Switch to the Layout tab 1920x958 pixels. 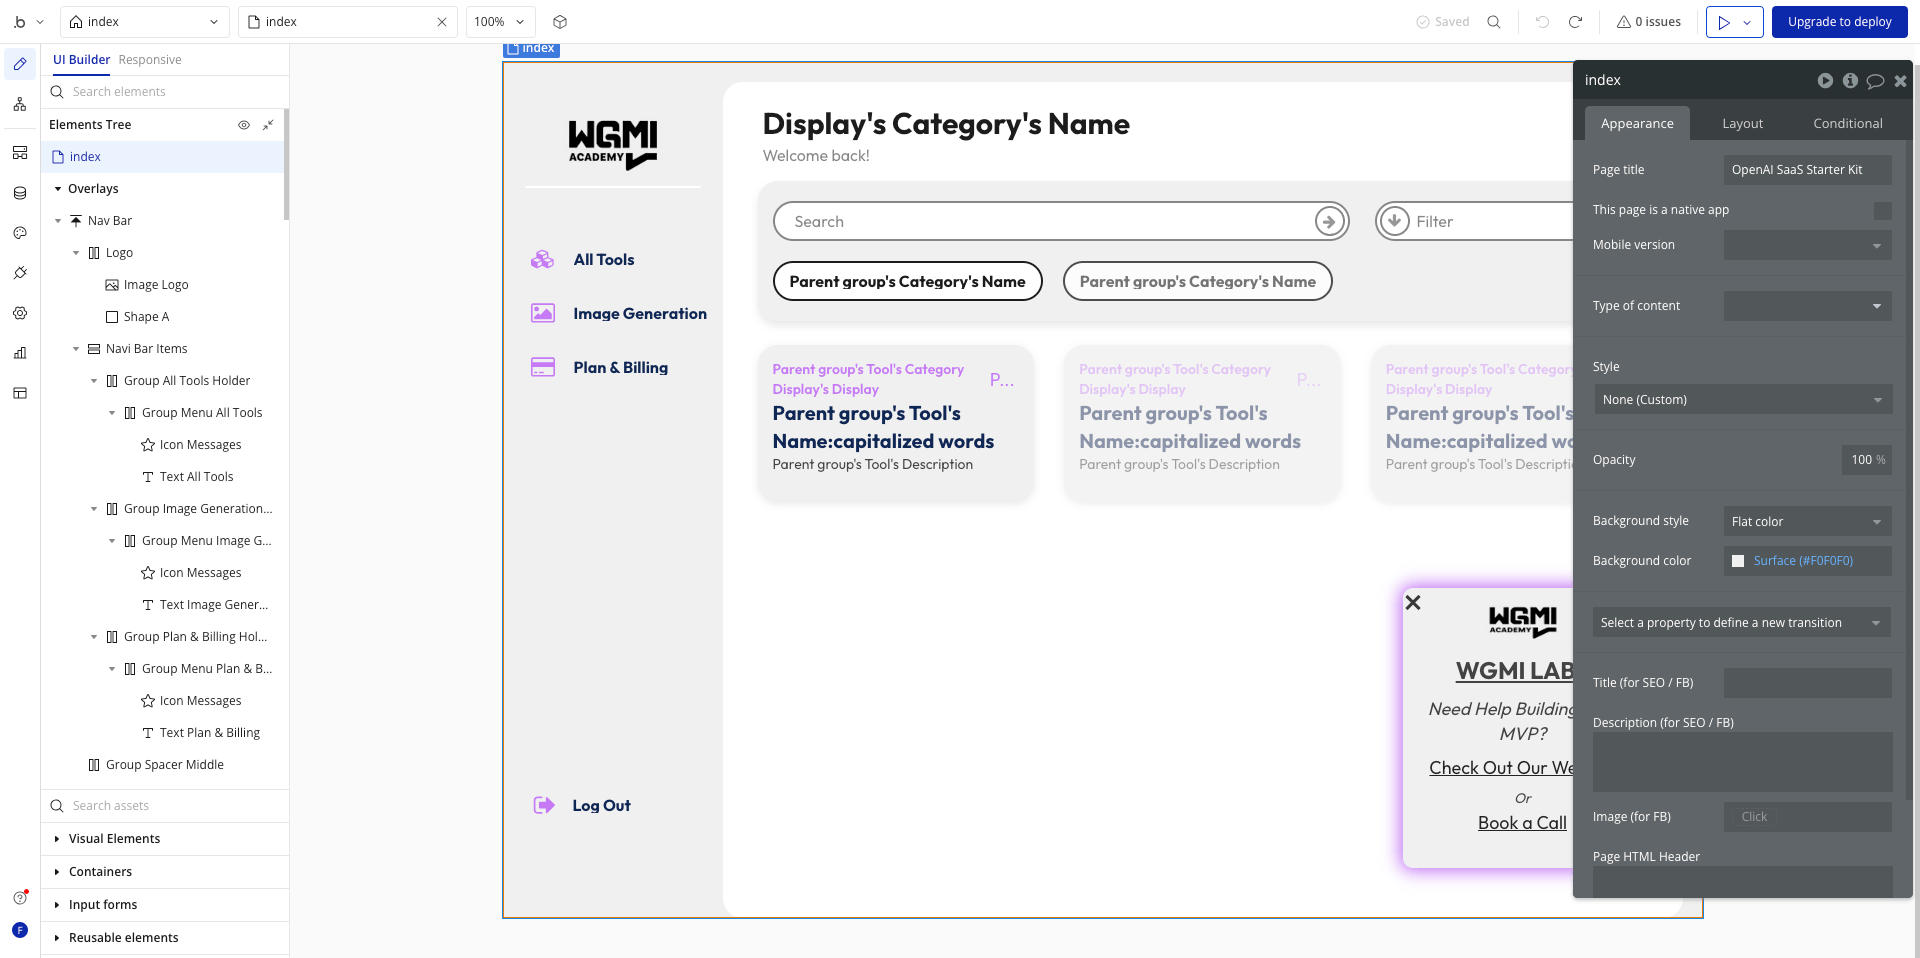point(1742,123)
